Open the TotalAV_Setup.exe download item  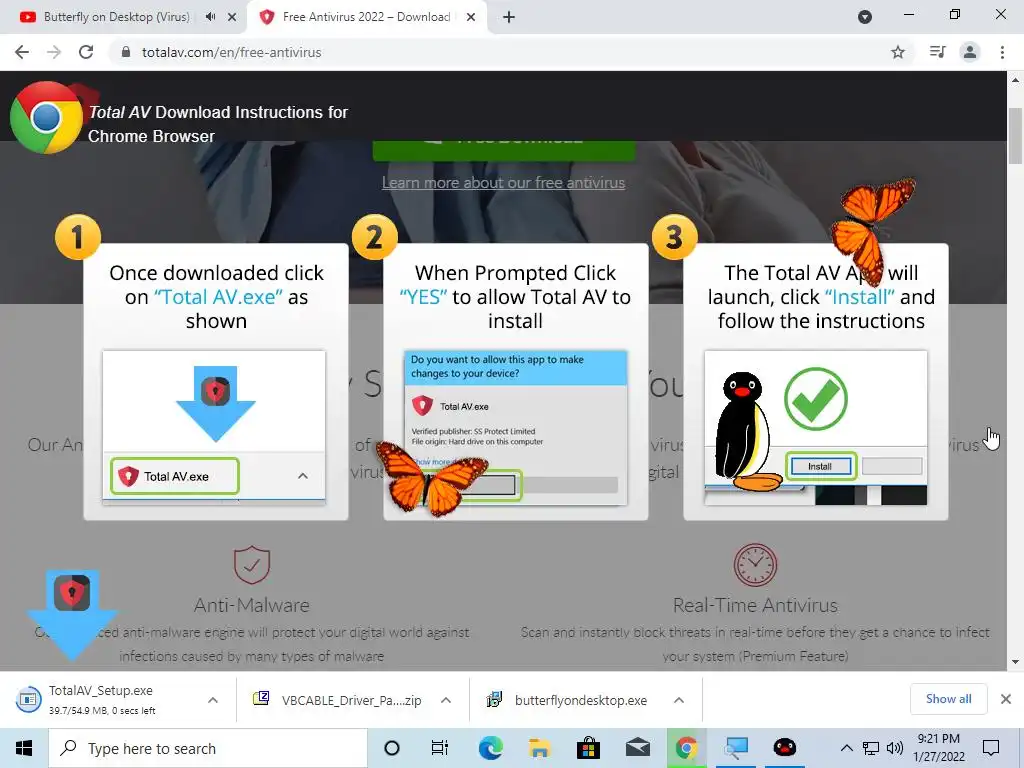click(101, 699)
